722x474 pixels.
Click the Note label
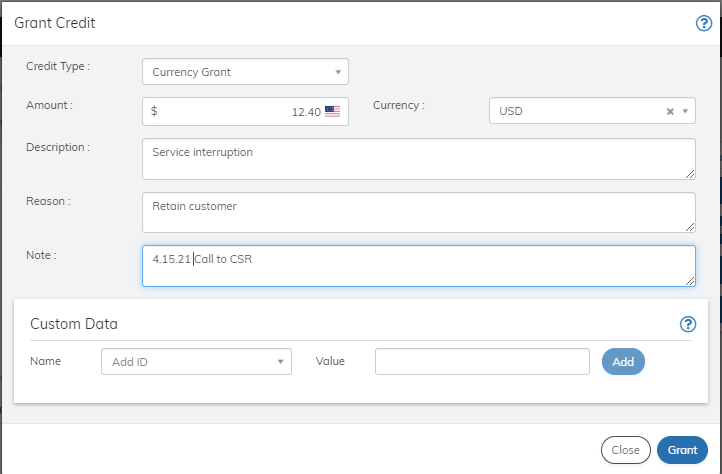pyautogui.click(x=41, y=255)
